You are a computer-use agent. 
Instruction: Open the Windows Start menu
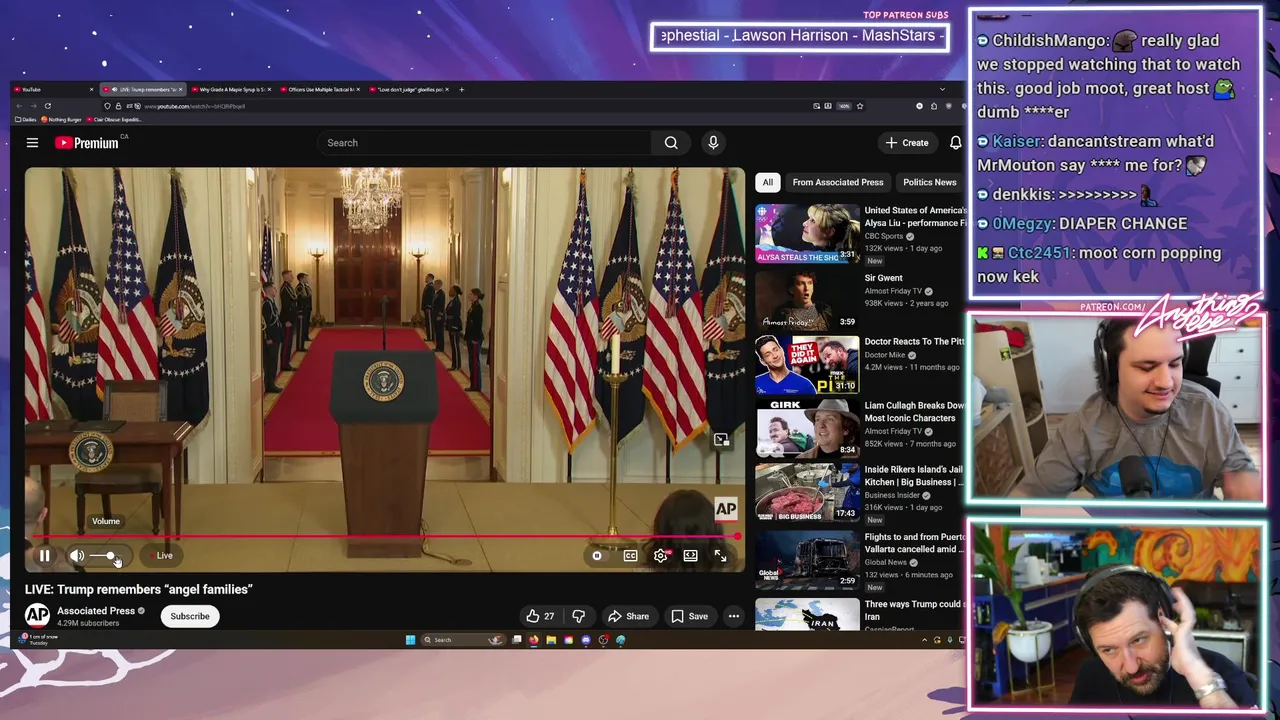[x=410, y=640]
